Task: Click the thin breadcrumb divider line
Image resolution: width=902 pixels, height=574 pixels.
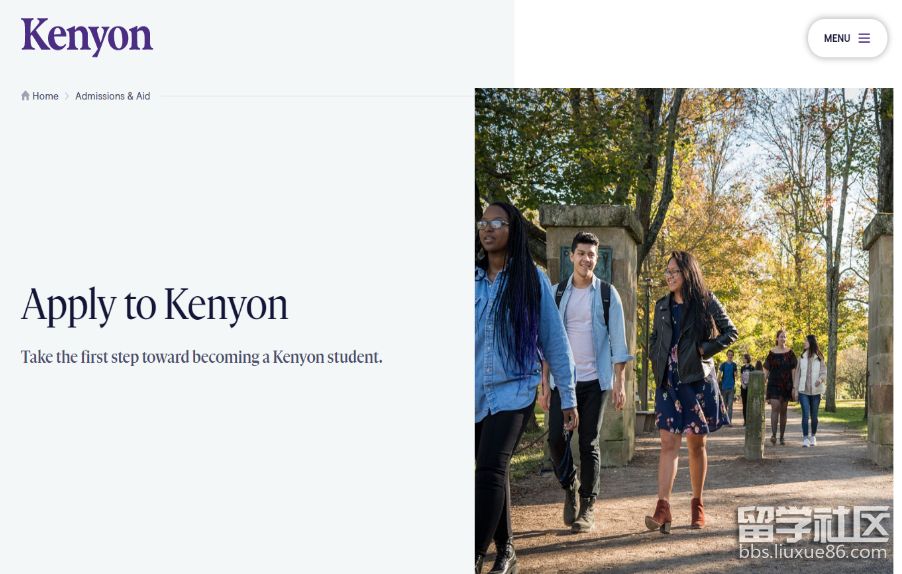Action: pos(316,96)
